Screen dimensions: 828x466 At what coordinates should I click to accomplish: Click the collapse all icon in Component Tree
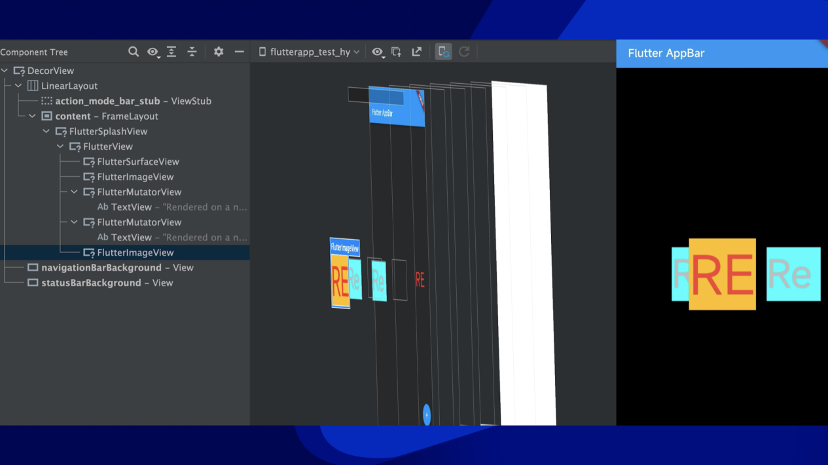(192, 52)
